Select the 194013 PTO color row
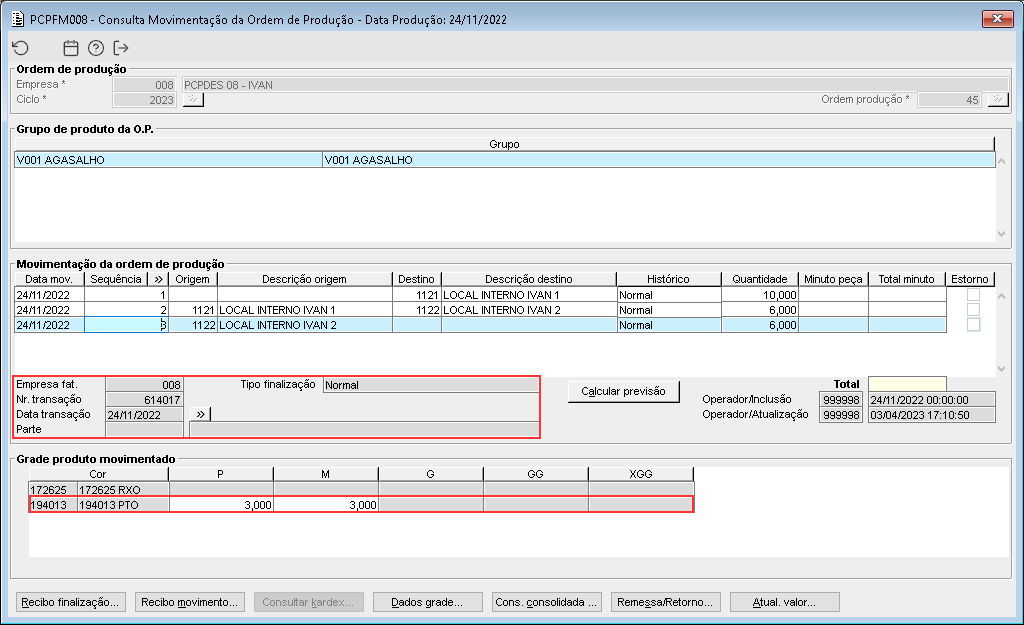 [361, 505]
